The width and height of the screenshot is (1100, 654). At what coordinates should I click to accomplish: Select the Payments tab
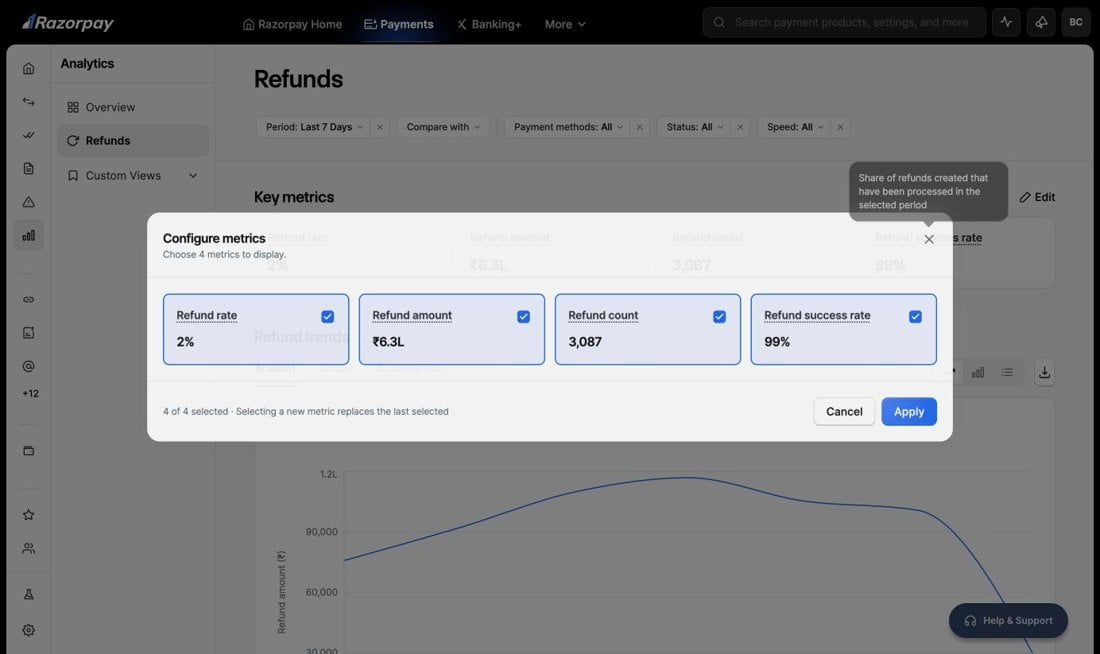click(398, 24)
